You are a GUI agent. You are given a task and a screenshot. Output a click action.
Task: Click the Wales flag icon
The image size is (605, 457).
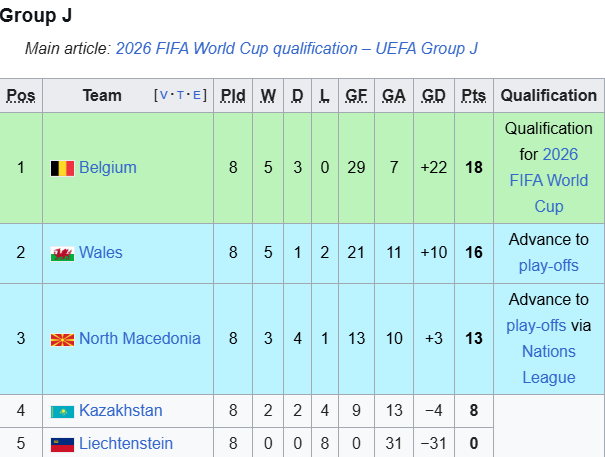(62, 253)
